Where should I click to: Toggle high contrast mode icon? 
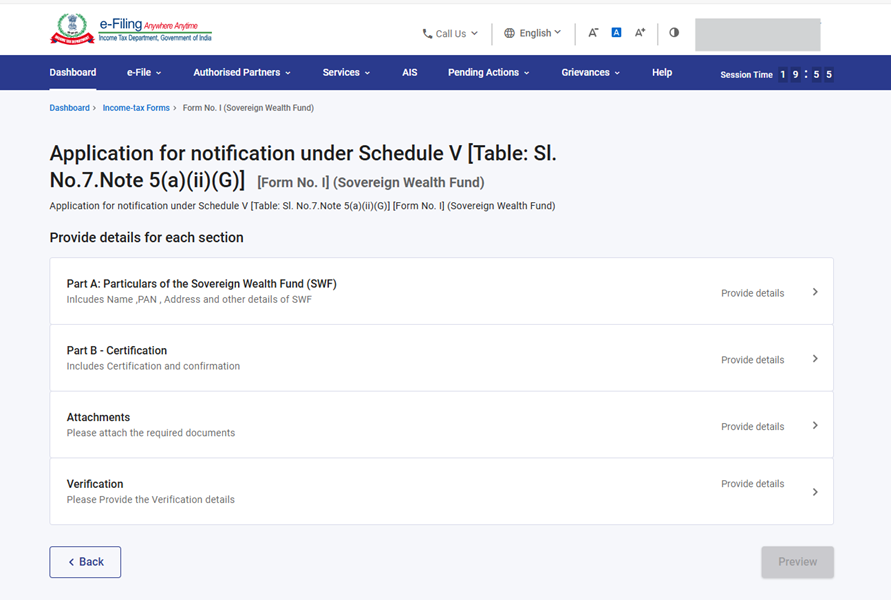click(x=674, y=33)
